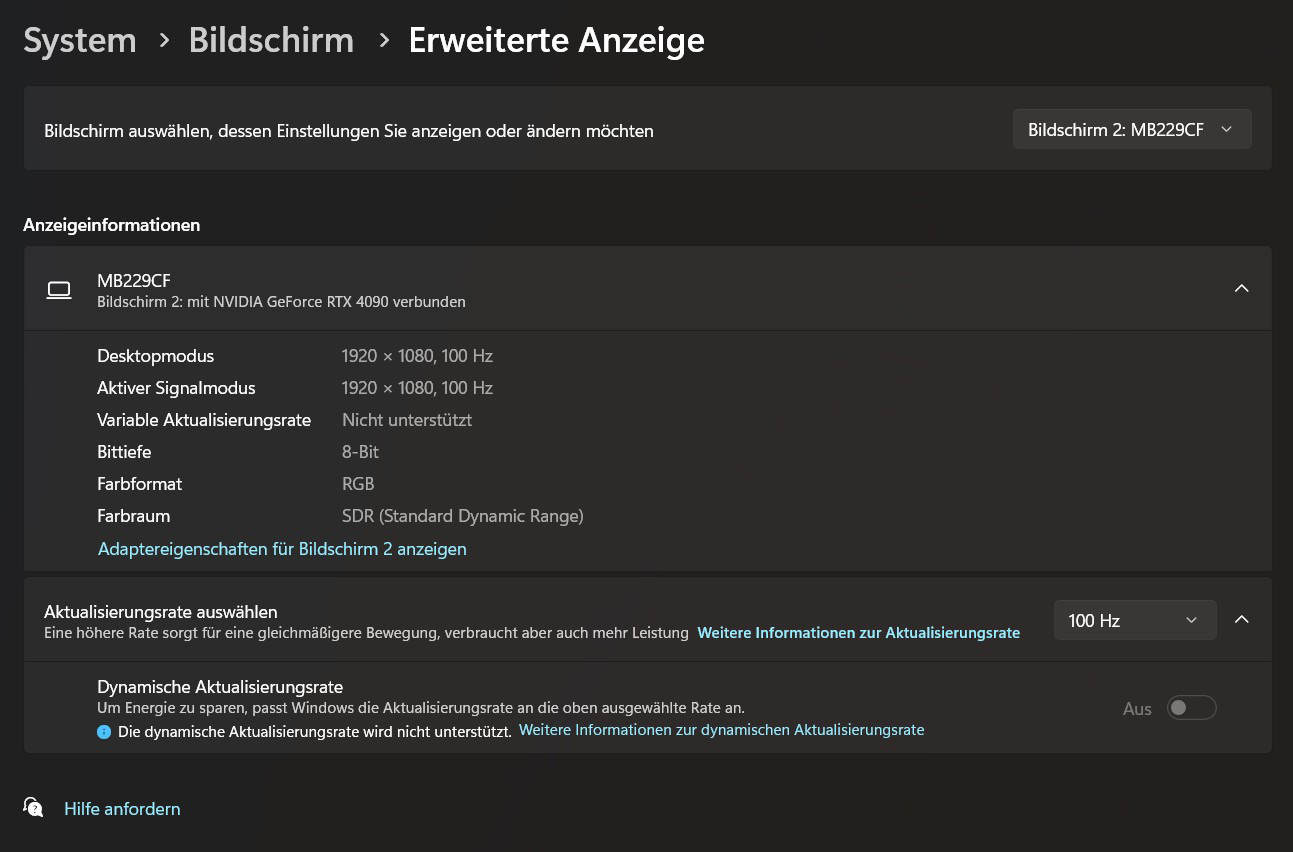Image resolution: width=1293 pixels, height=852 pixels.
Task: Click the Desktopmodus resolution value
Action: [417, 356]
